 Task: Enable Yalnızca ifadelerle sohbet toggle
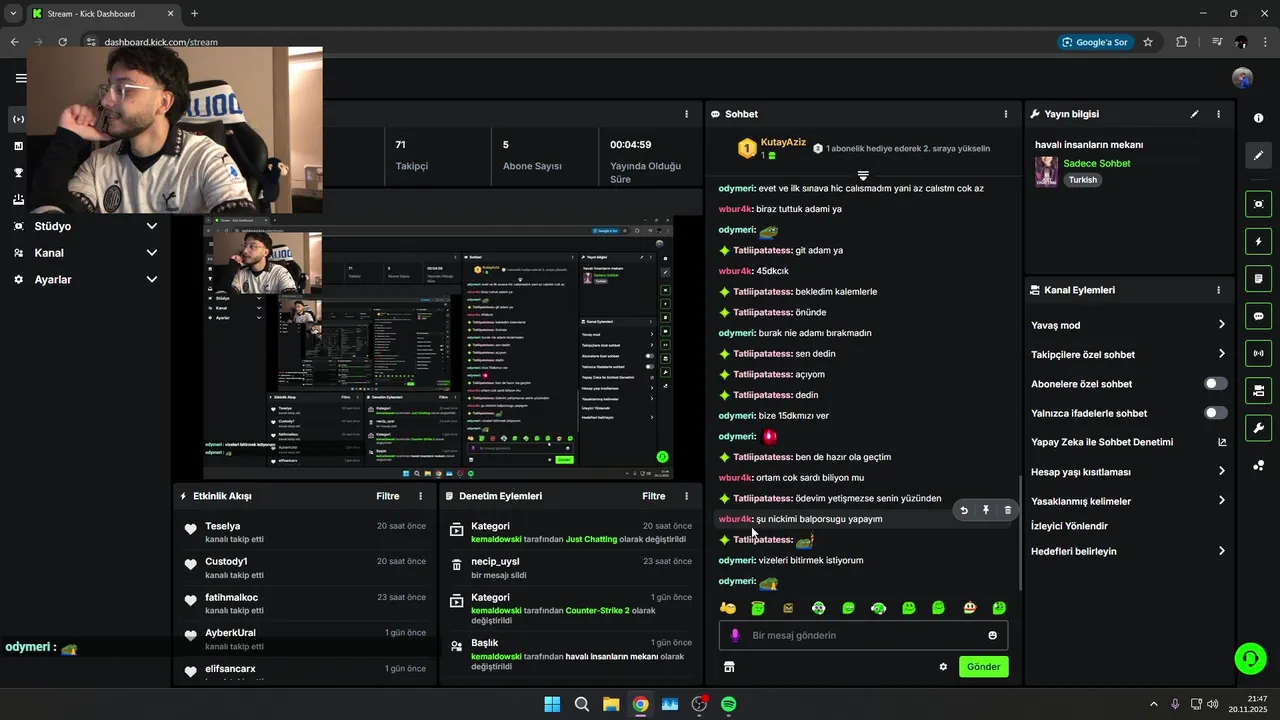(1216, 413)
